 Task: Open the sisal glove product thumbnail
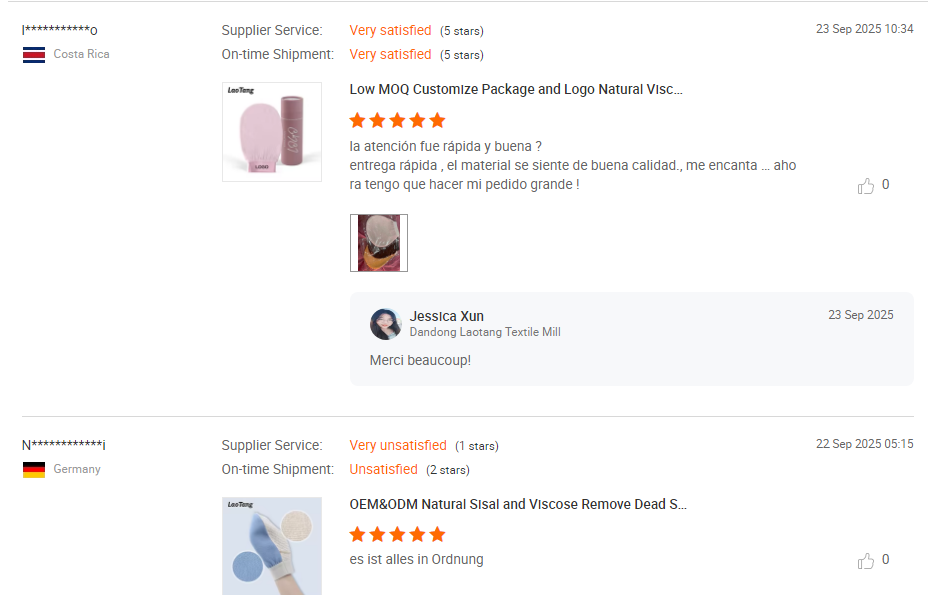(272, 545)
